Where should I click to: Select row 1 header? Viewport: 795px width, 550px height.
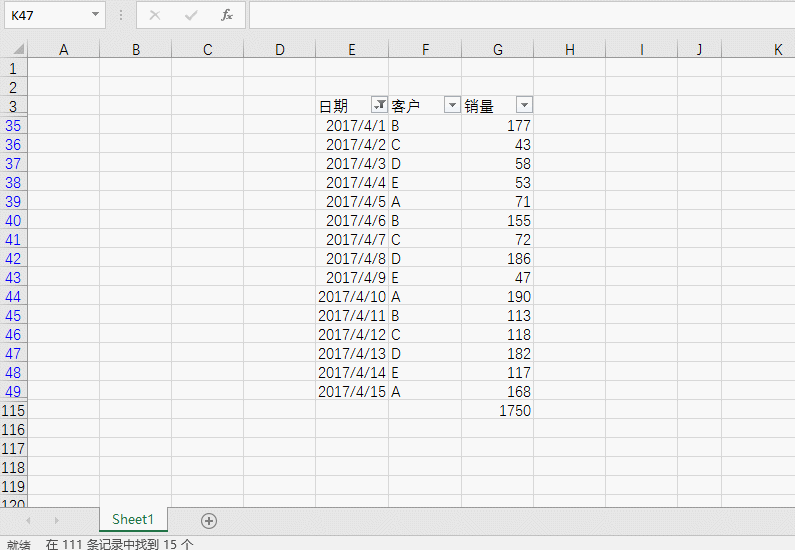(x=14, y=68)
